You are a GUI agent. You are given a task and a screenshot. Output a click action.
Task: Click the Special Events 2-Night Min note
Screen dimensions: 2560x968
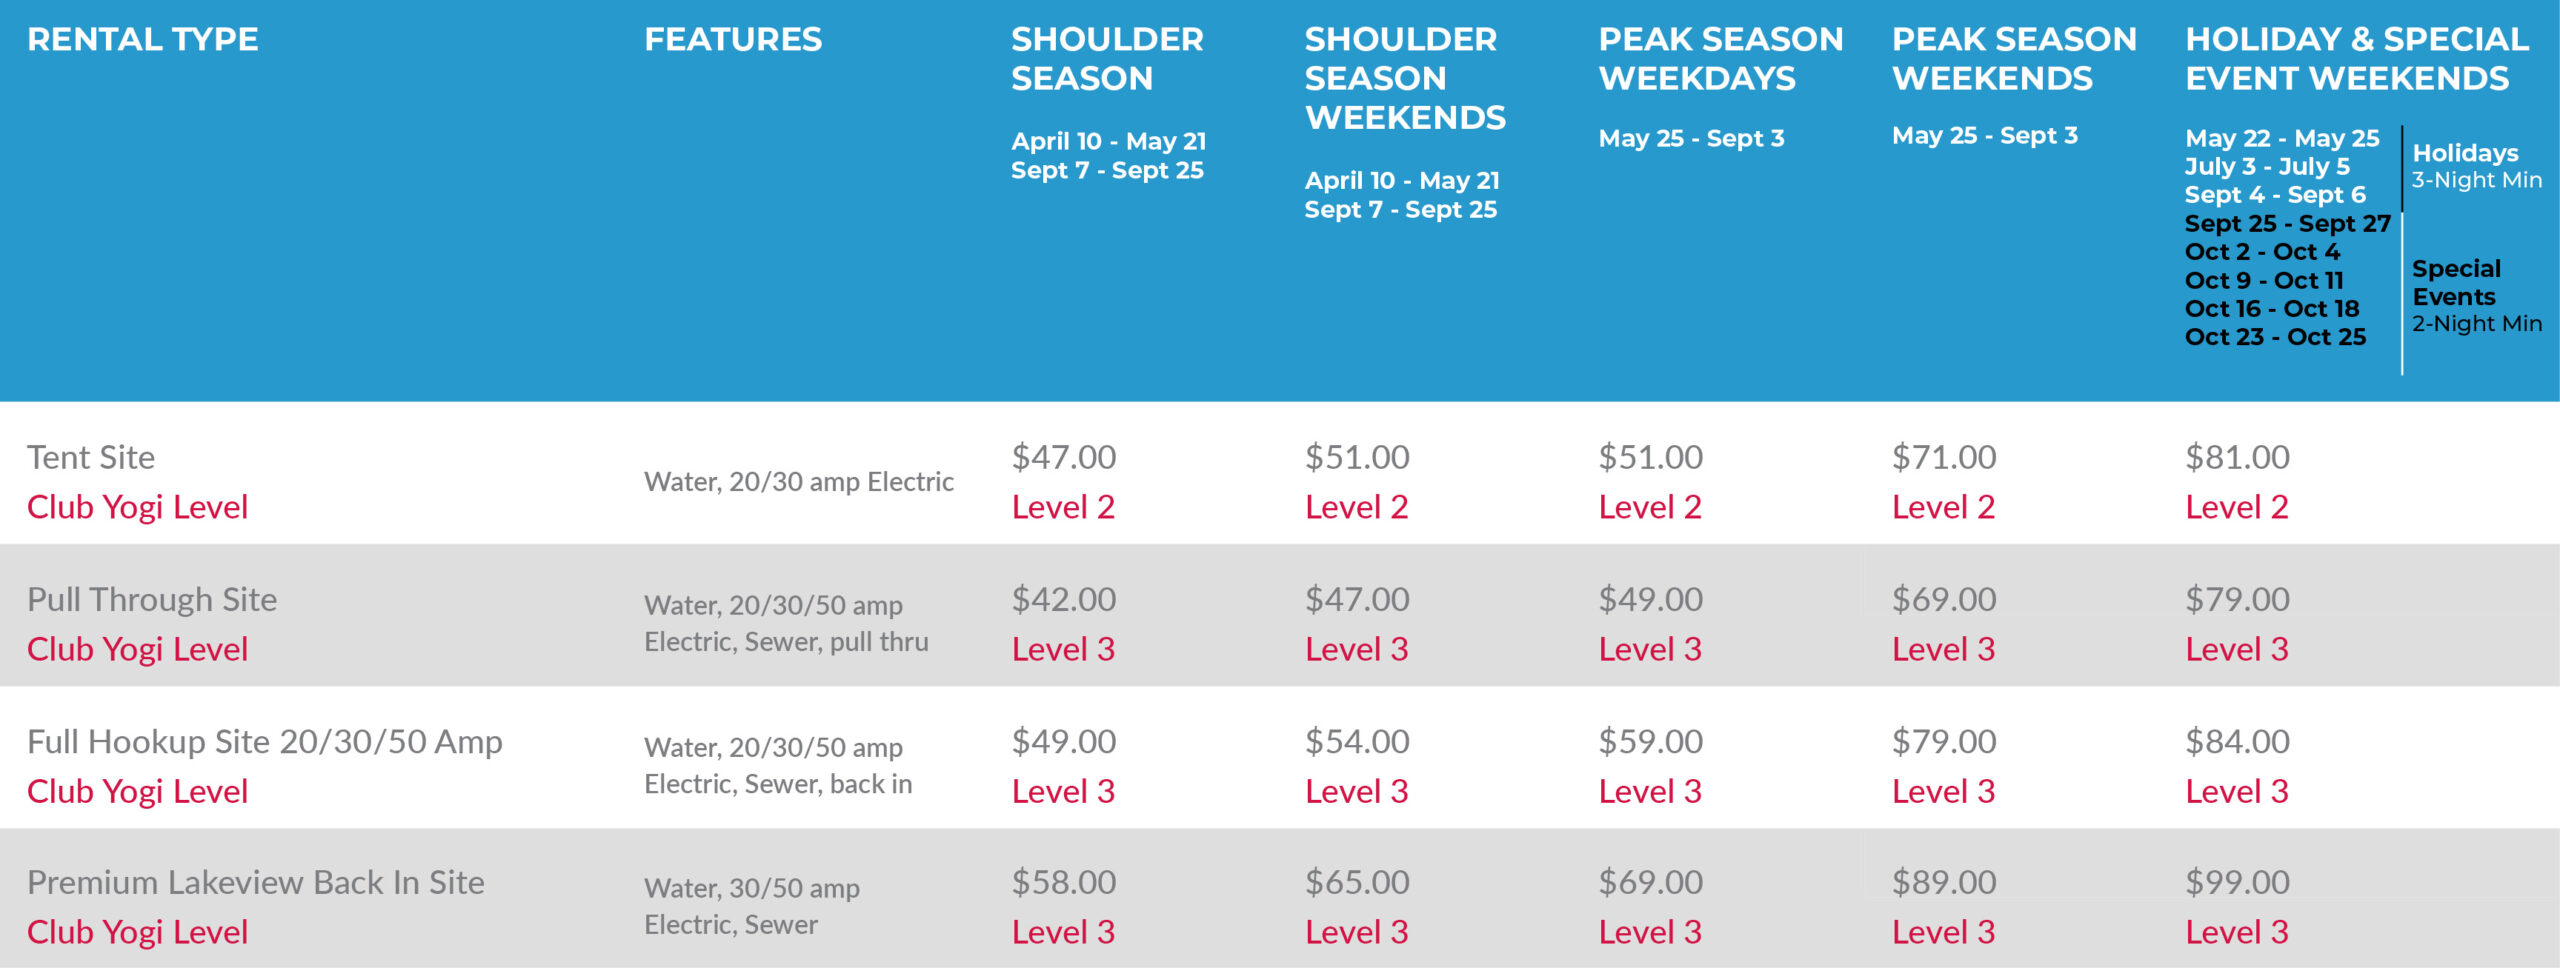pos(2476,296)
